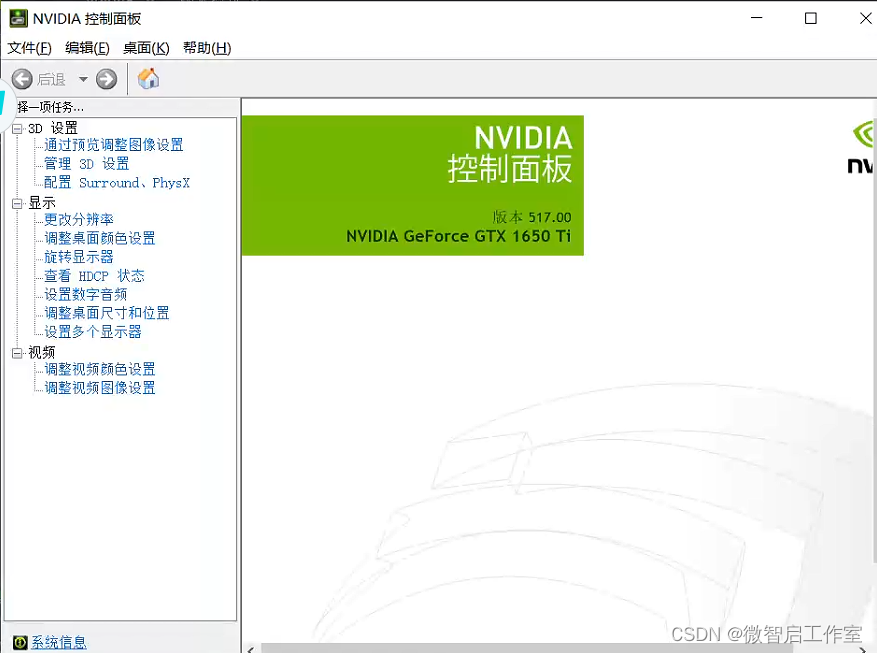Select 通过预览调整图像设置

(114, 145)
